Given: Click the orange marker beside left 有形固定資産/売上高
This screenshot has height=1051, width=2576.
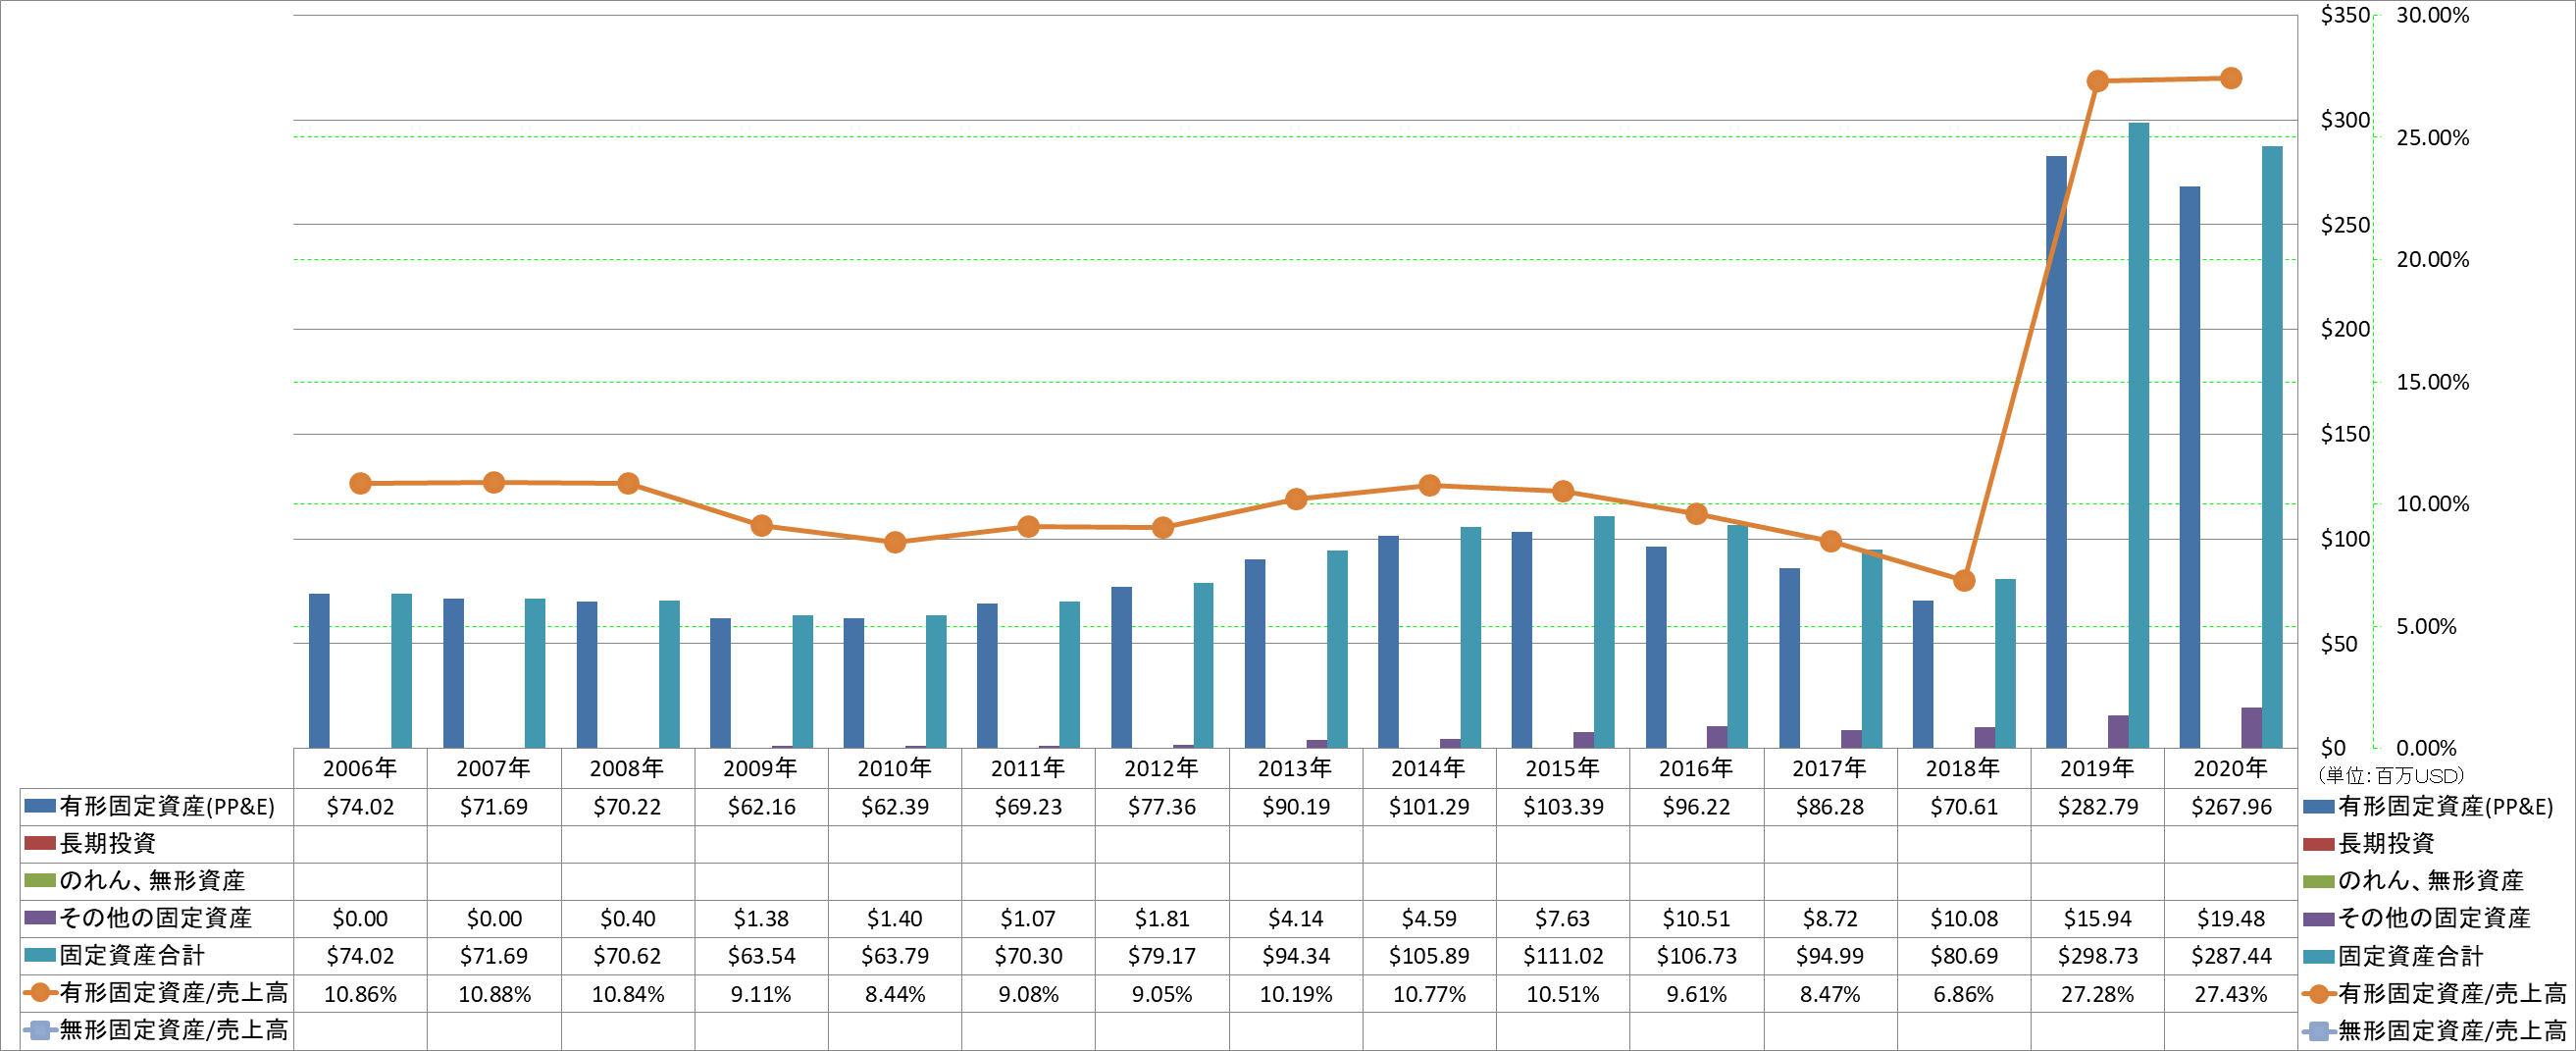Looking at the screenshot, I should tap(39, 992).
